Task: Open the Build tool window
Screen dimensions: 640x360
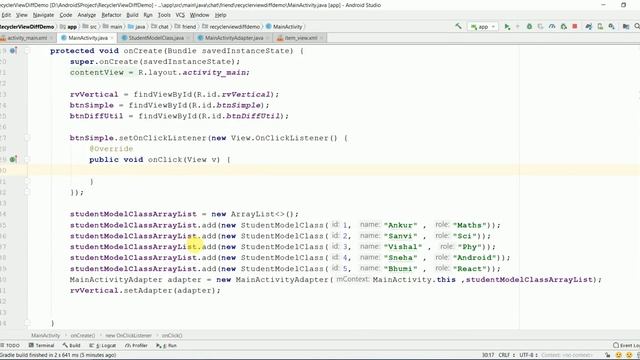Action: [71, 345]
